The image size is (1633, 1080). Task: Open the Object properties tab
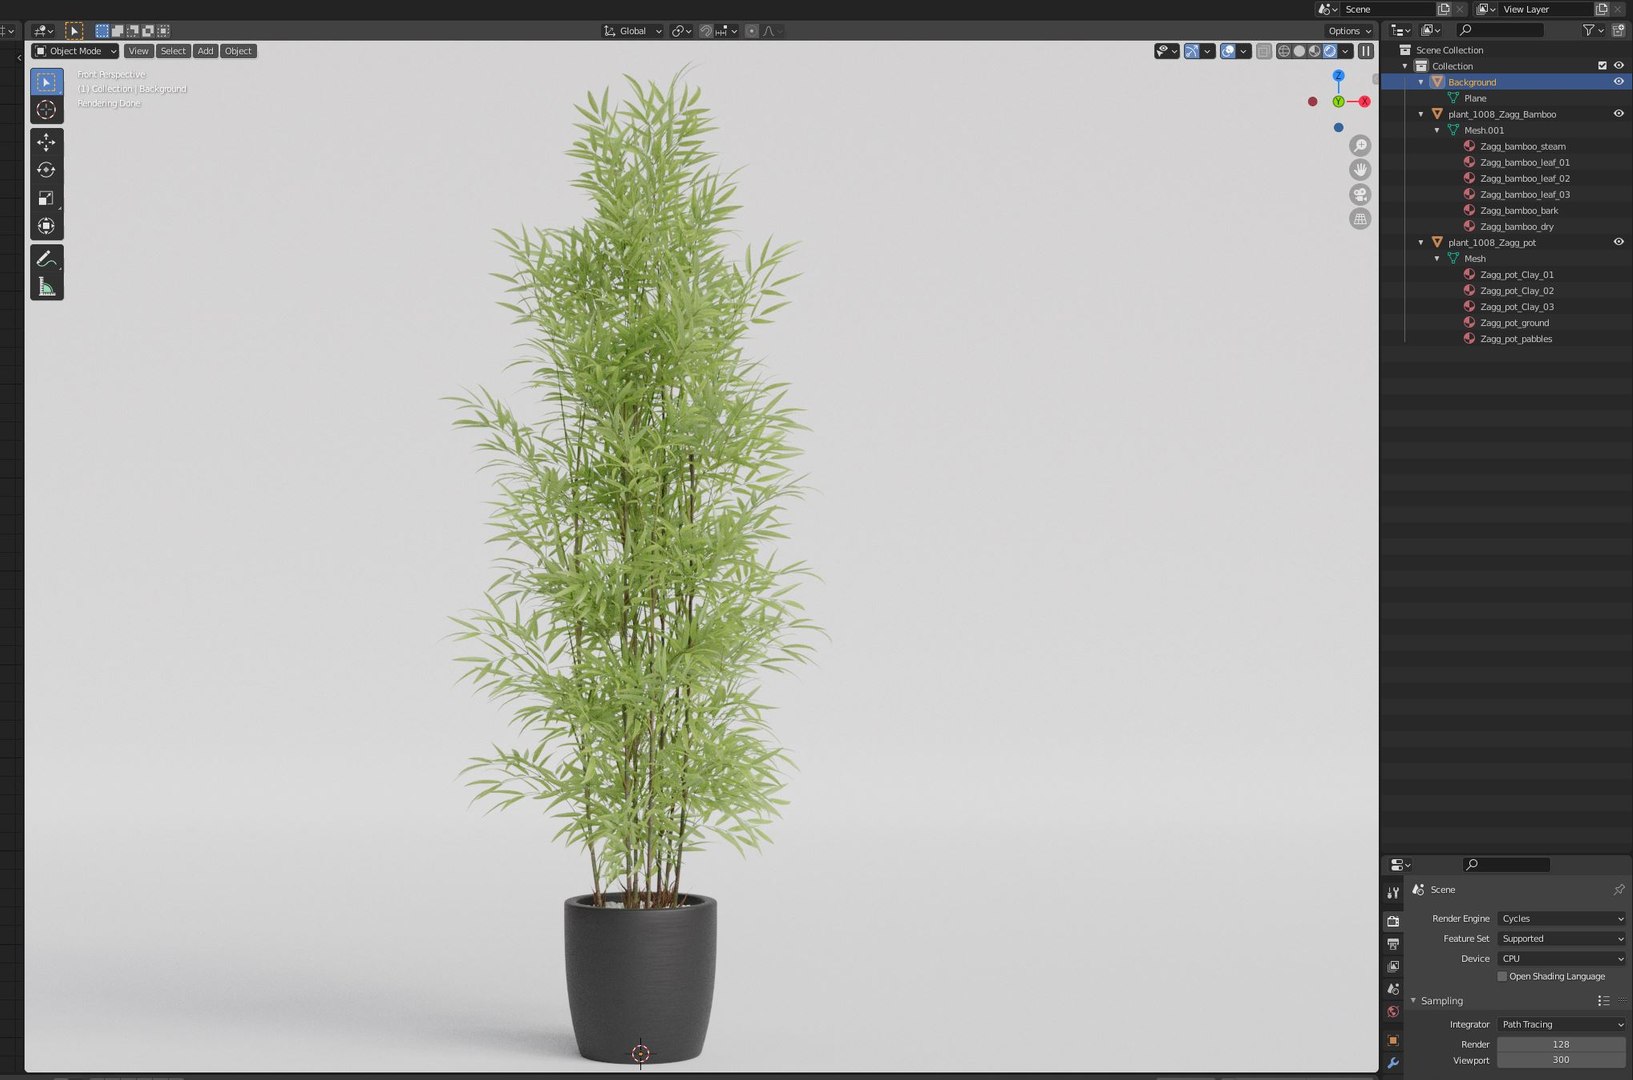1393,1040
